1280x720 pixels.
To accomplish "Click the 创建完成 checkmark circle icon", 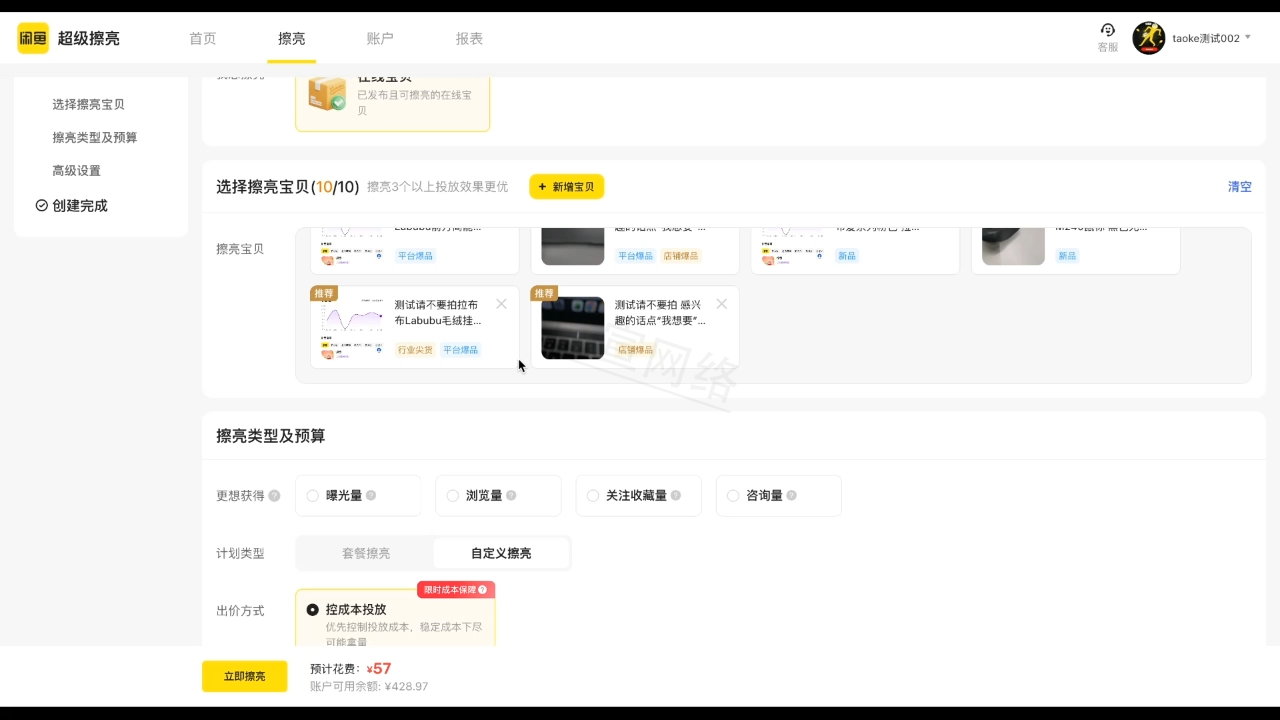I will pyautogui.click(x=41, y=205).
